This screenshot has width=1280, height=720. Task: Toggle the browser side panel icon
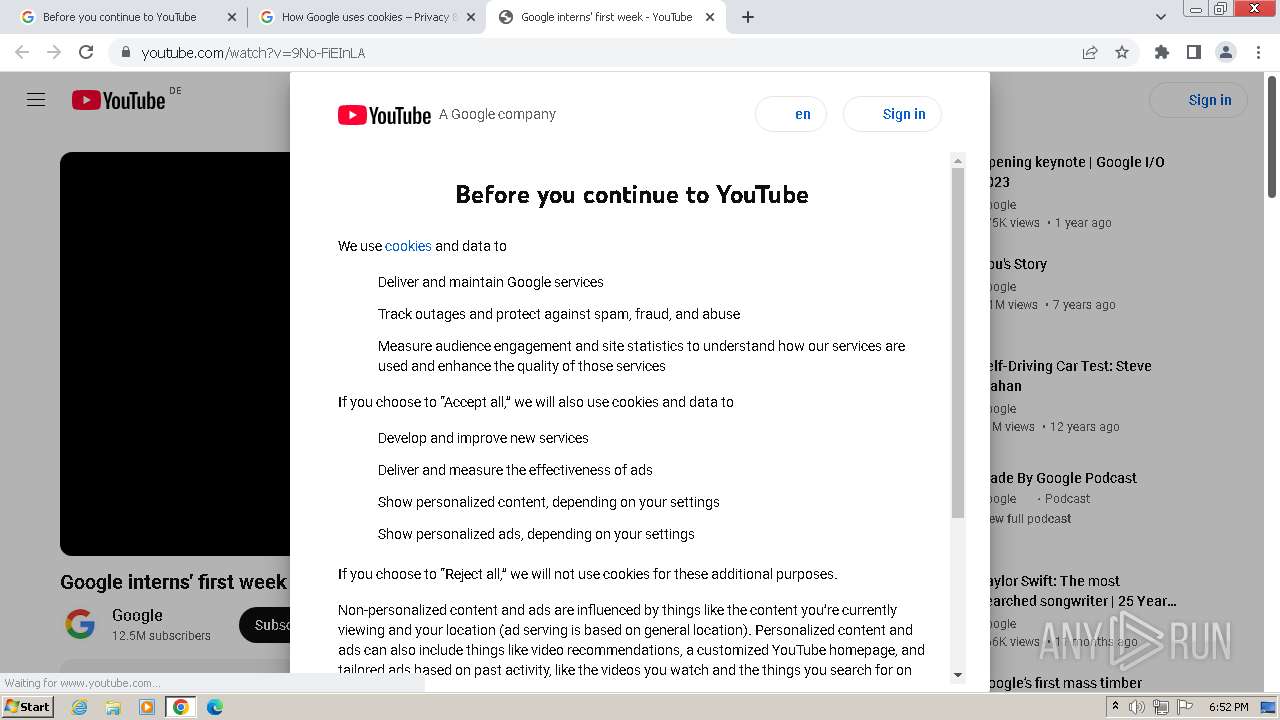tap(1193, 52)
